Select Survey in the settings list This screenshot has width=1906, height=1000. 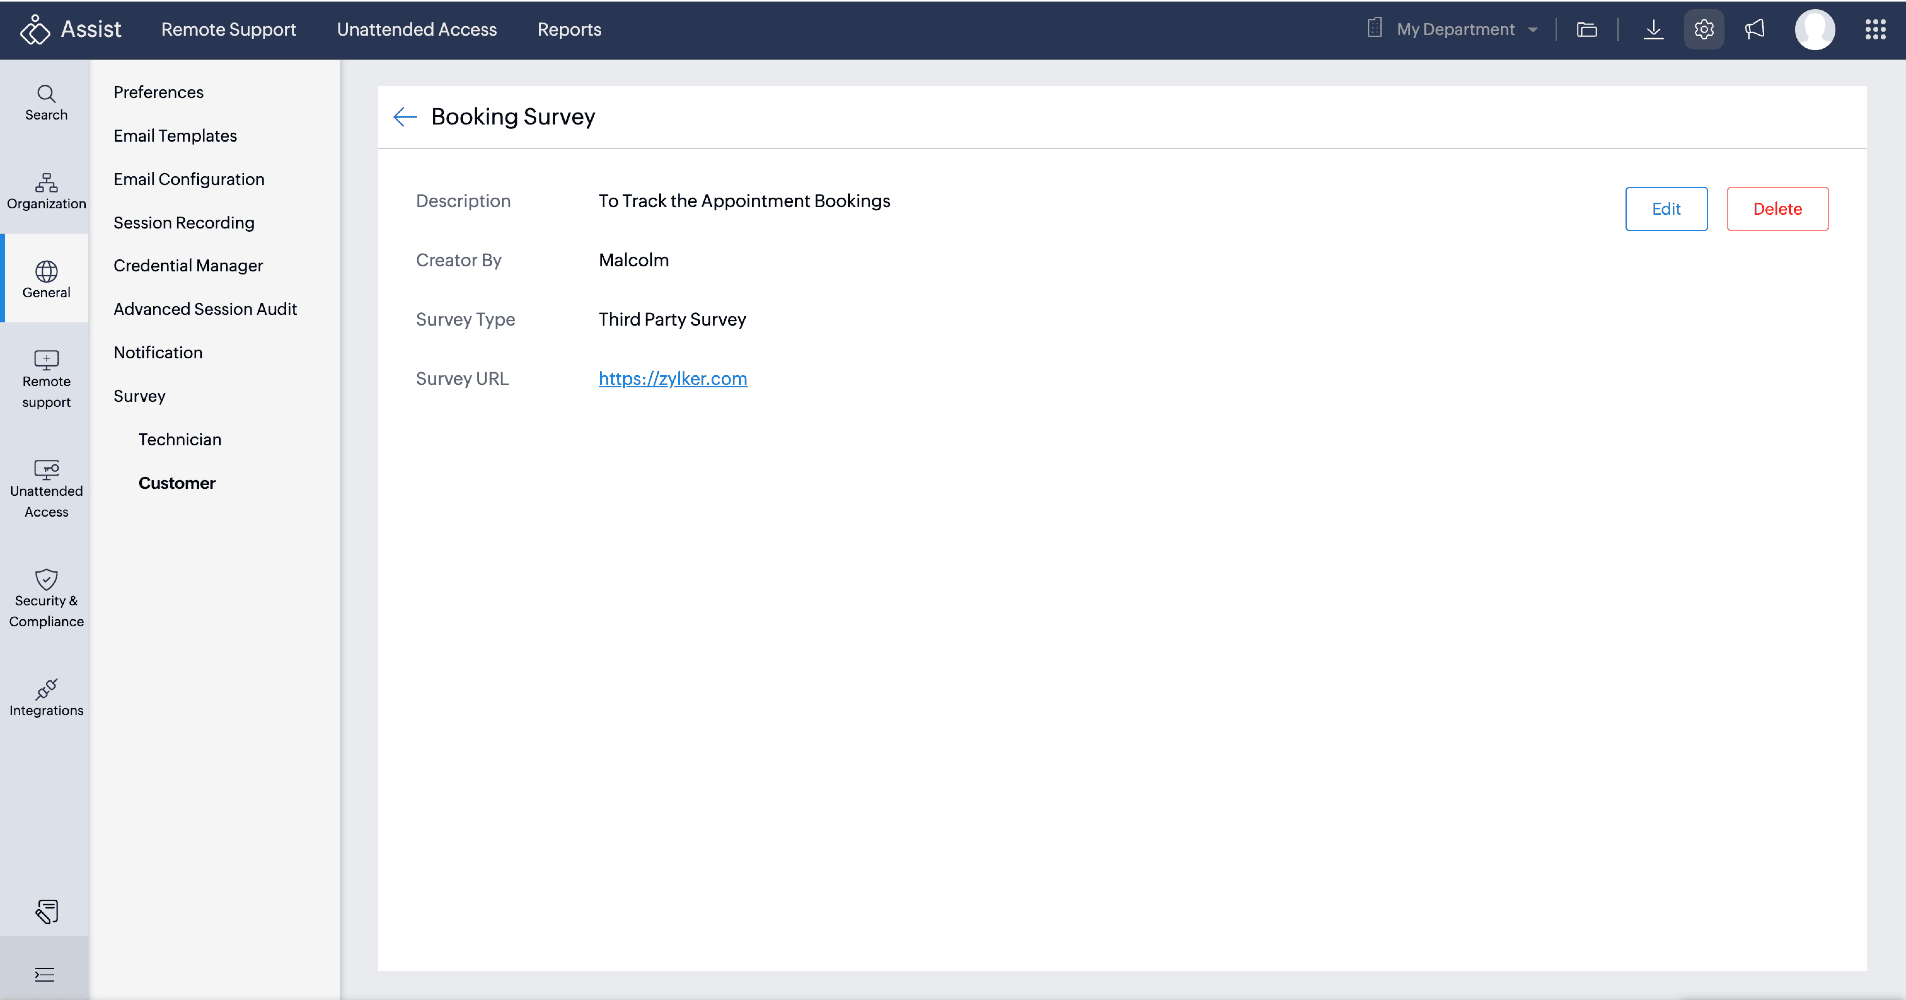coord(140,396)
